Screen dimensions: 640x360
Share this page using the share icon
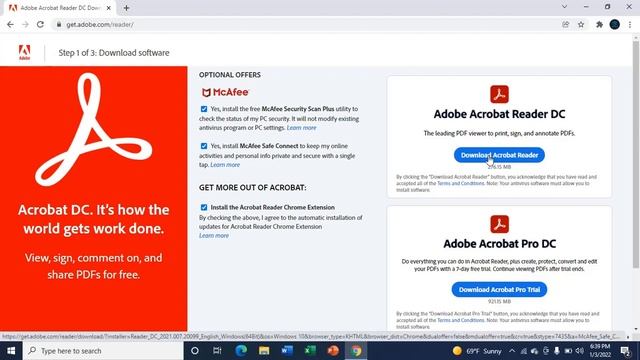tap(566, 24)
